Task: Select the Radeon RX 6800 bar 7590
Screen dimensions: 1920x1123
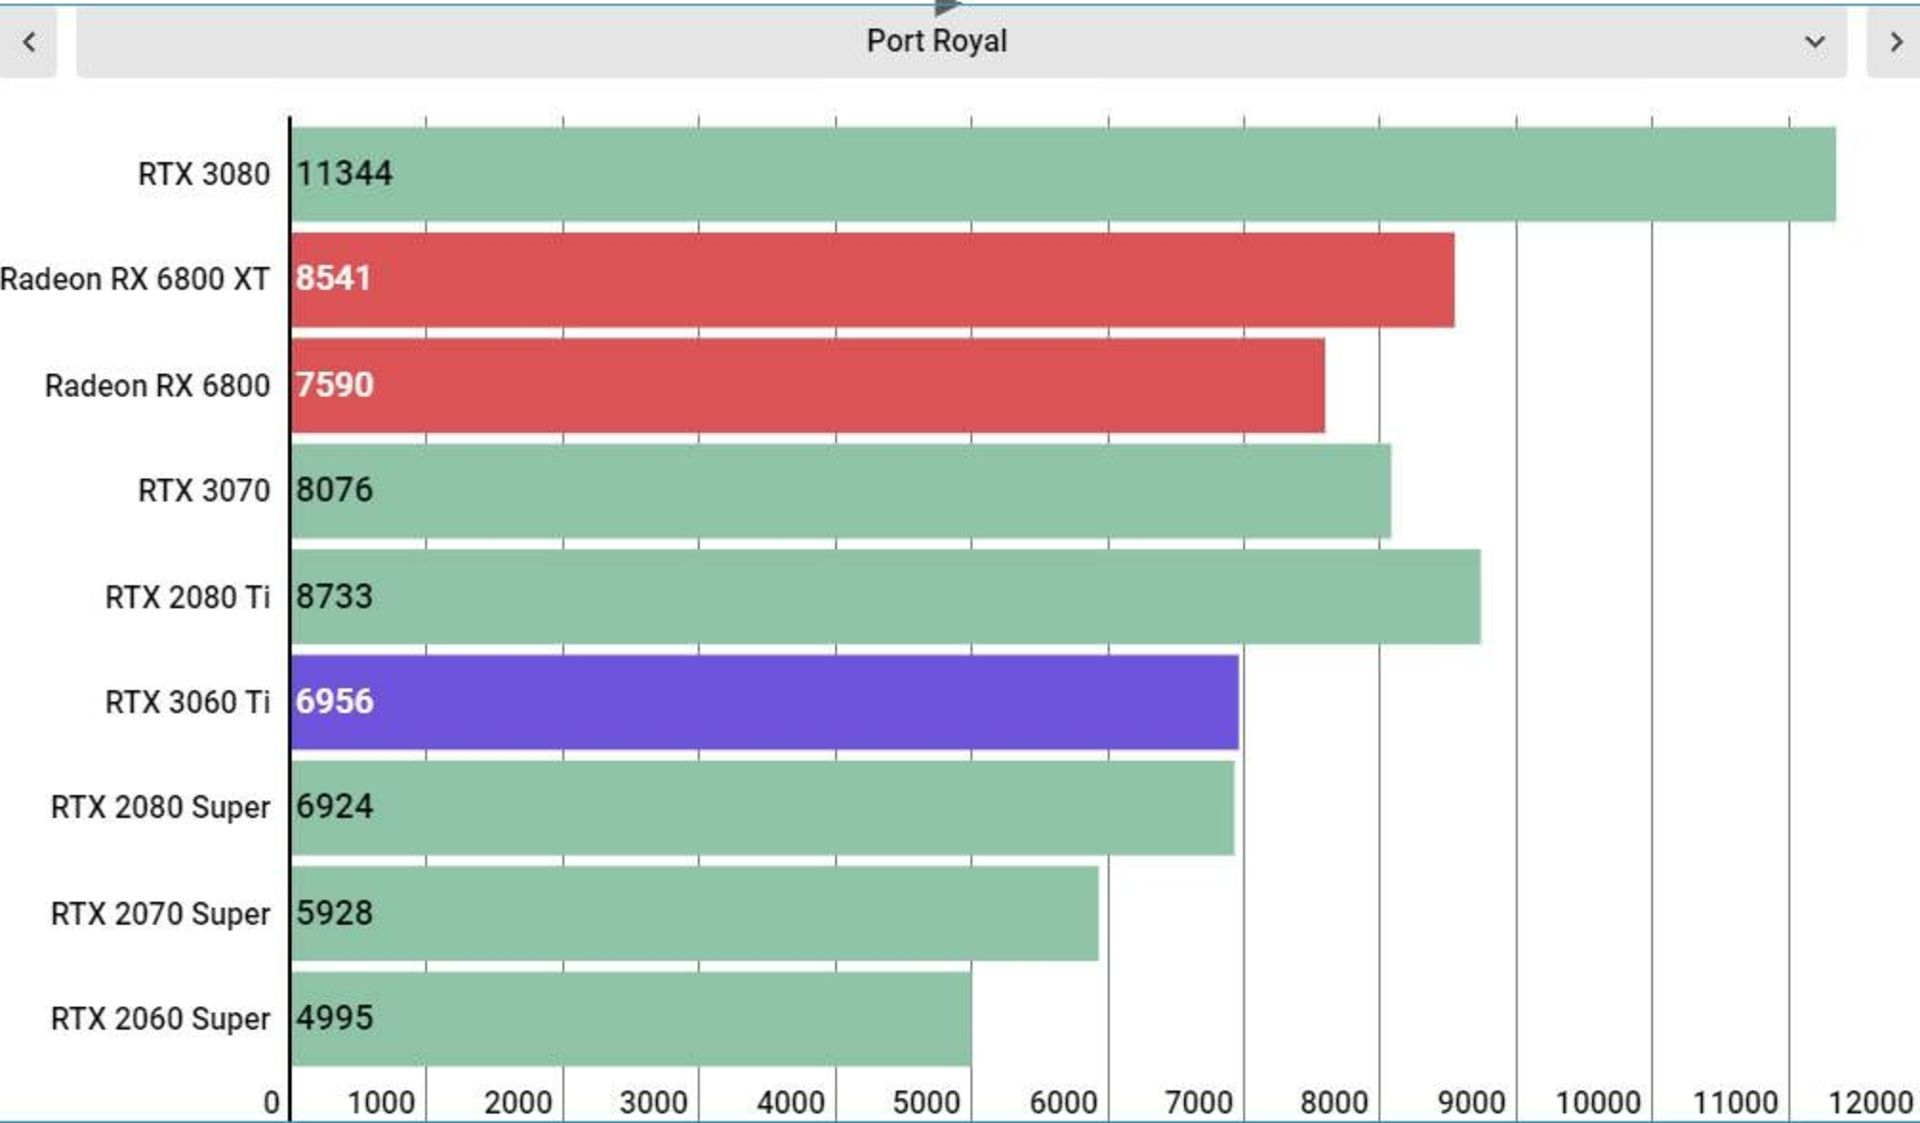Action: pyautogui.click(x=808, y=385)
